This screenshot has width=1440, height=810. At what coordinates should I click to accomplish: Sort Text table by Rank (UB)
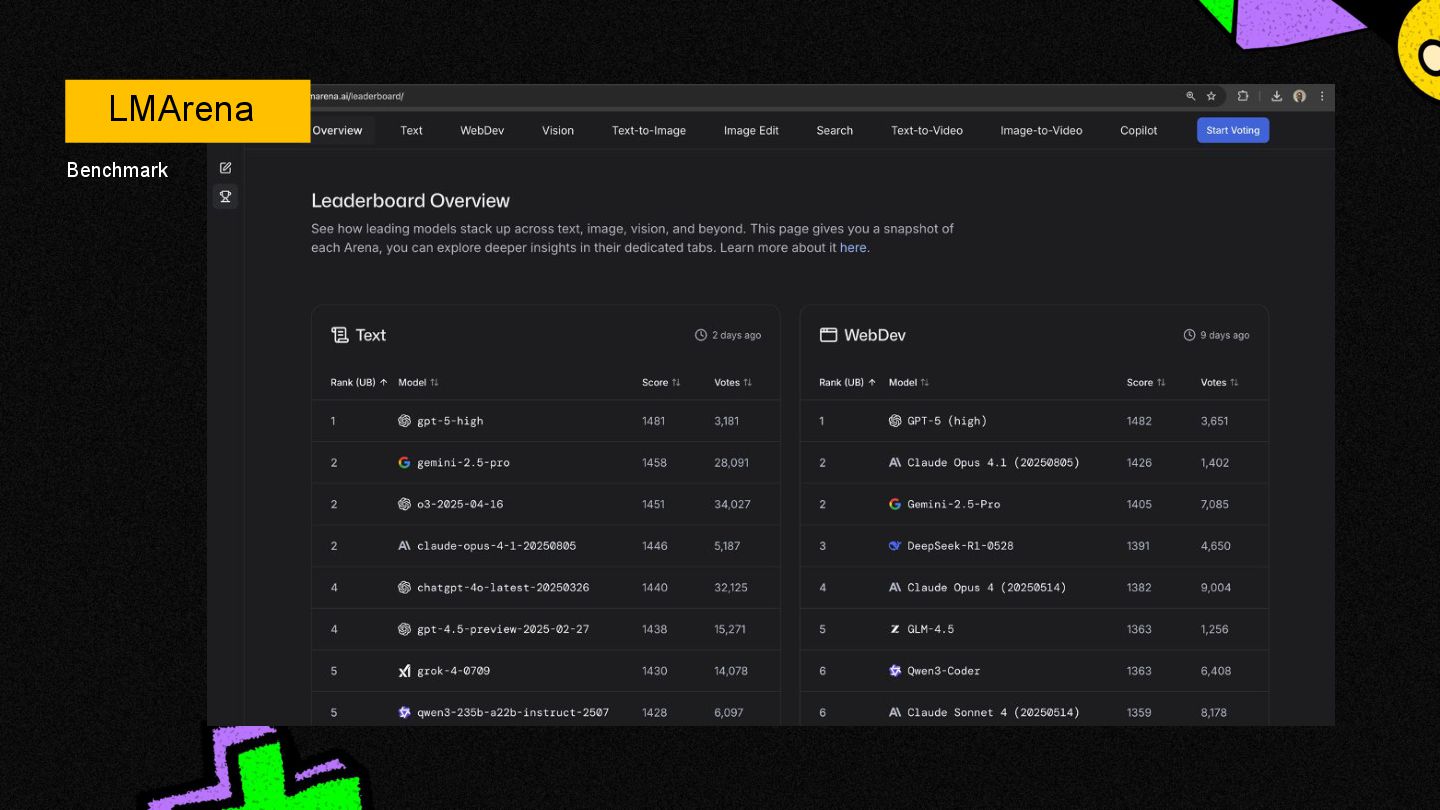(359, 382)
